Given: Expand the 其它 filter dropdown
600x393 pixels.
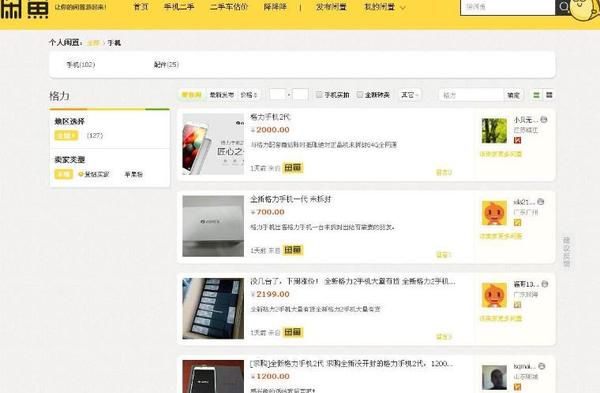Looking at the screenshot, I should [410, 95].
